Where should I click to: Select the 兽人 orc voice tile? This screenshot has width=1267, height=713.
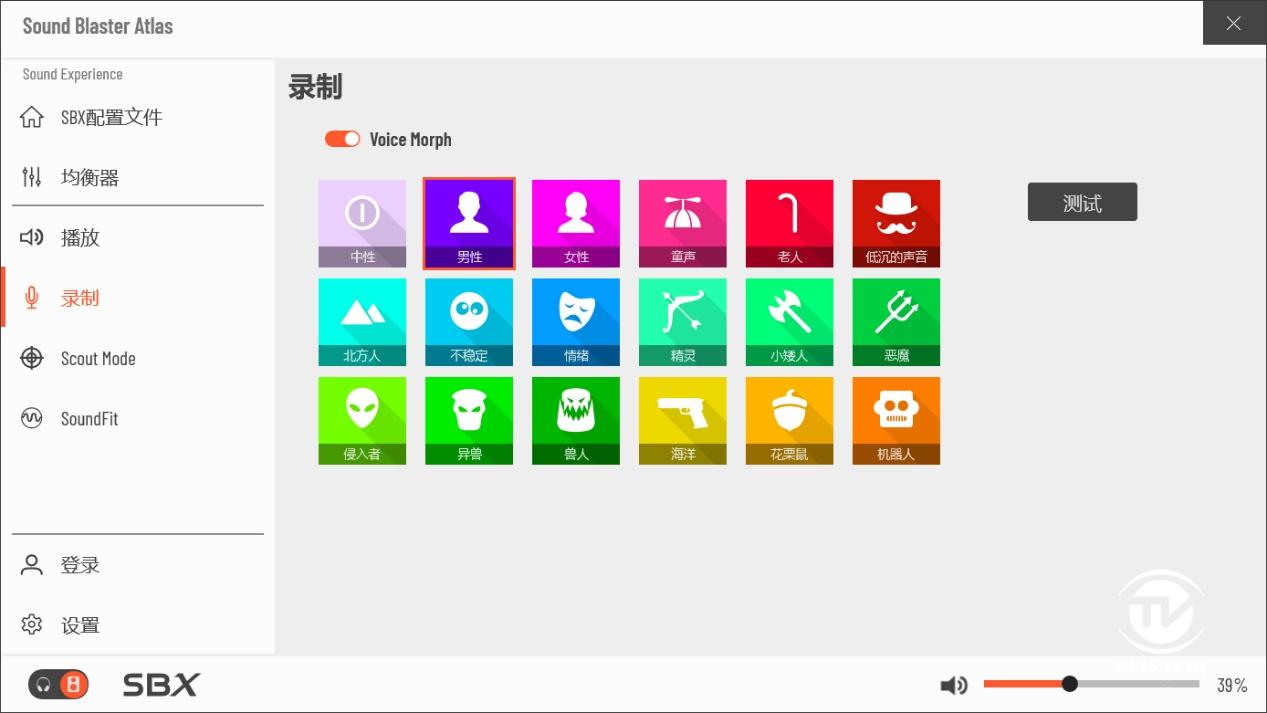(576, 421)
